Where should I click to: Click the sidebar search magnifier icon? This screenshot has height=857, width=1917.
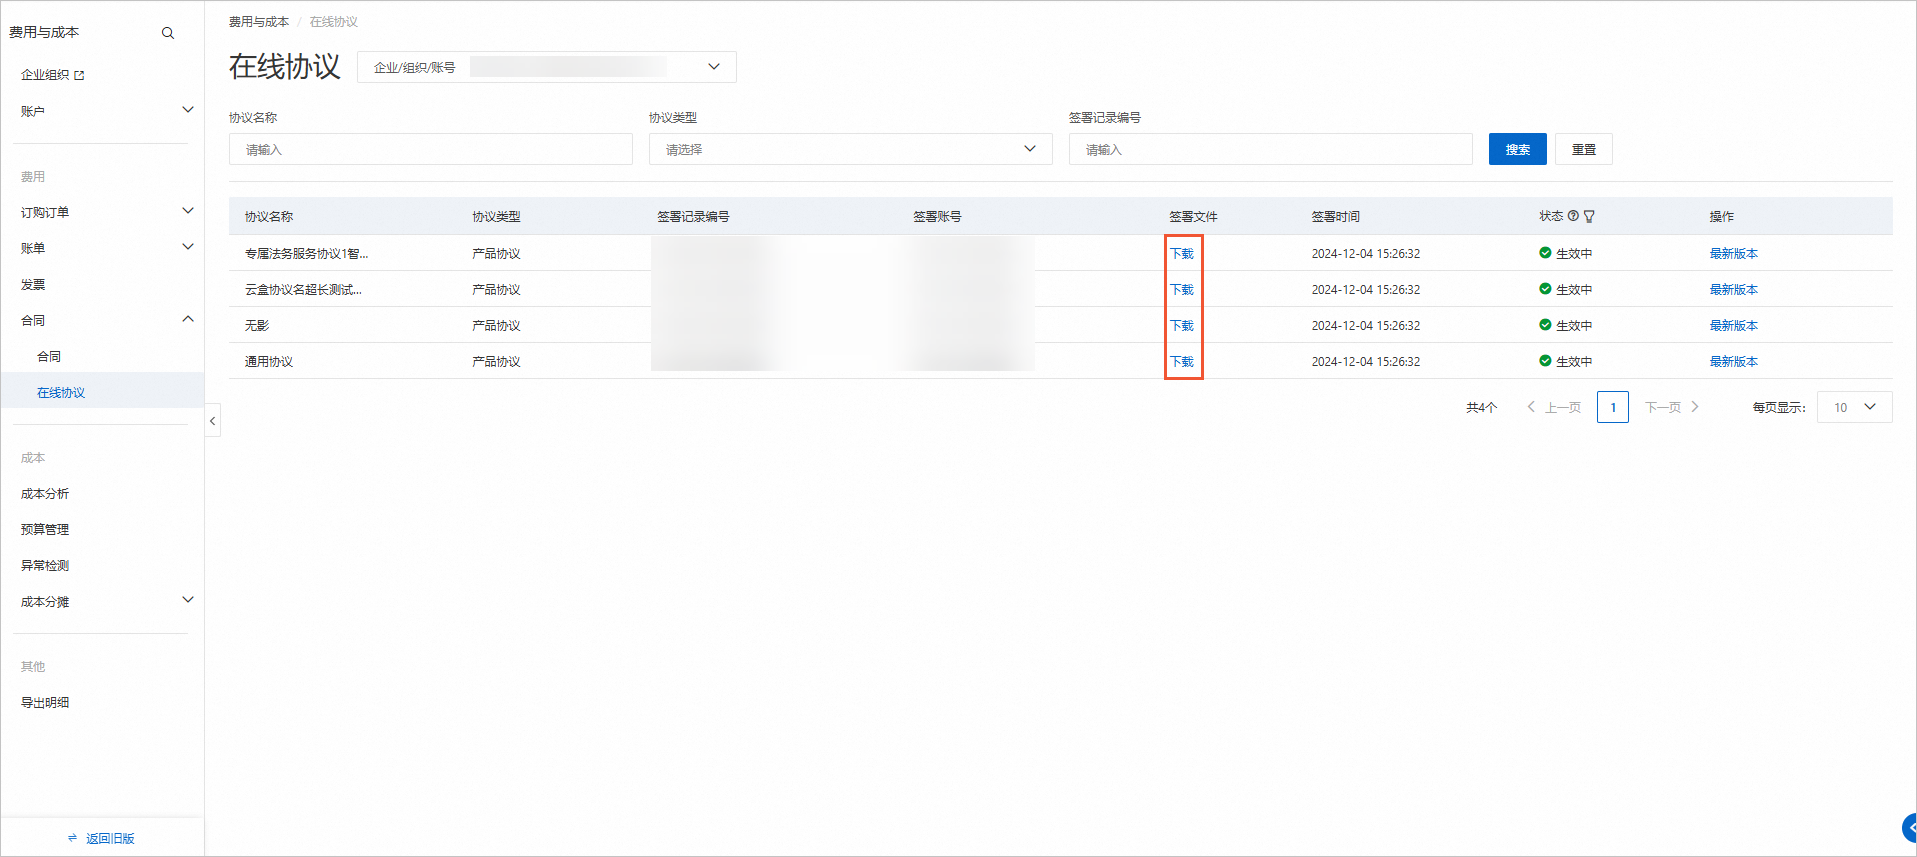(x=168, y=33)
